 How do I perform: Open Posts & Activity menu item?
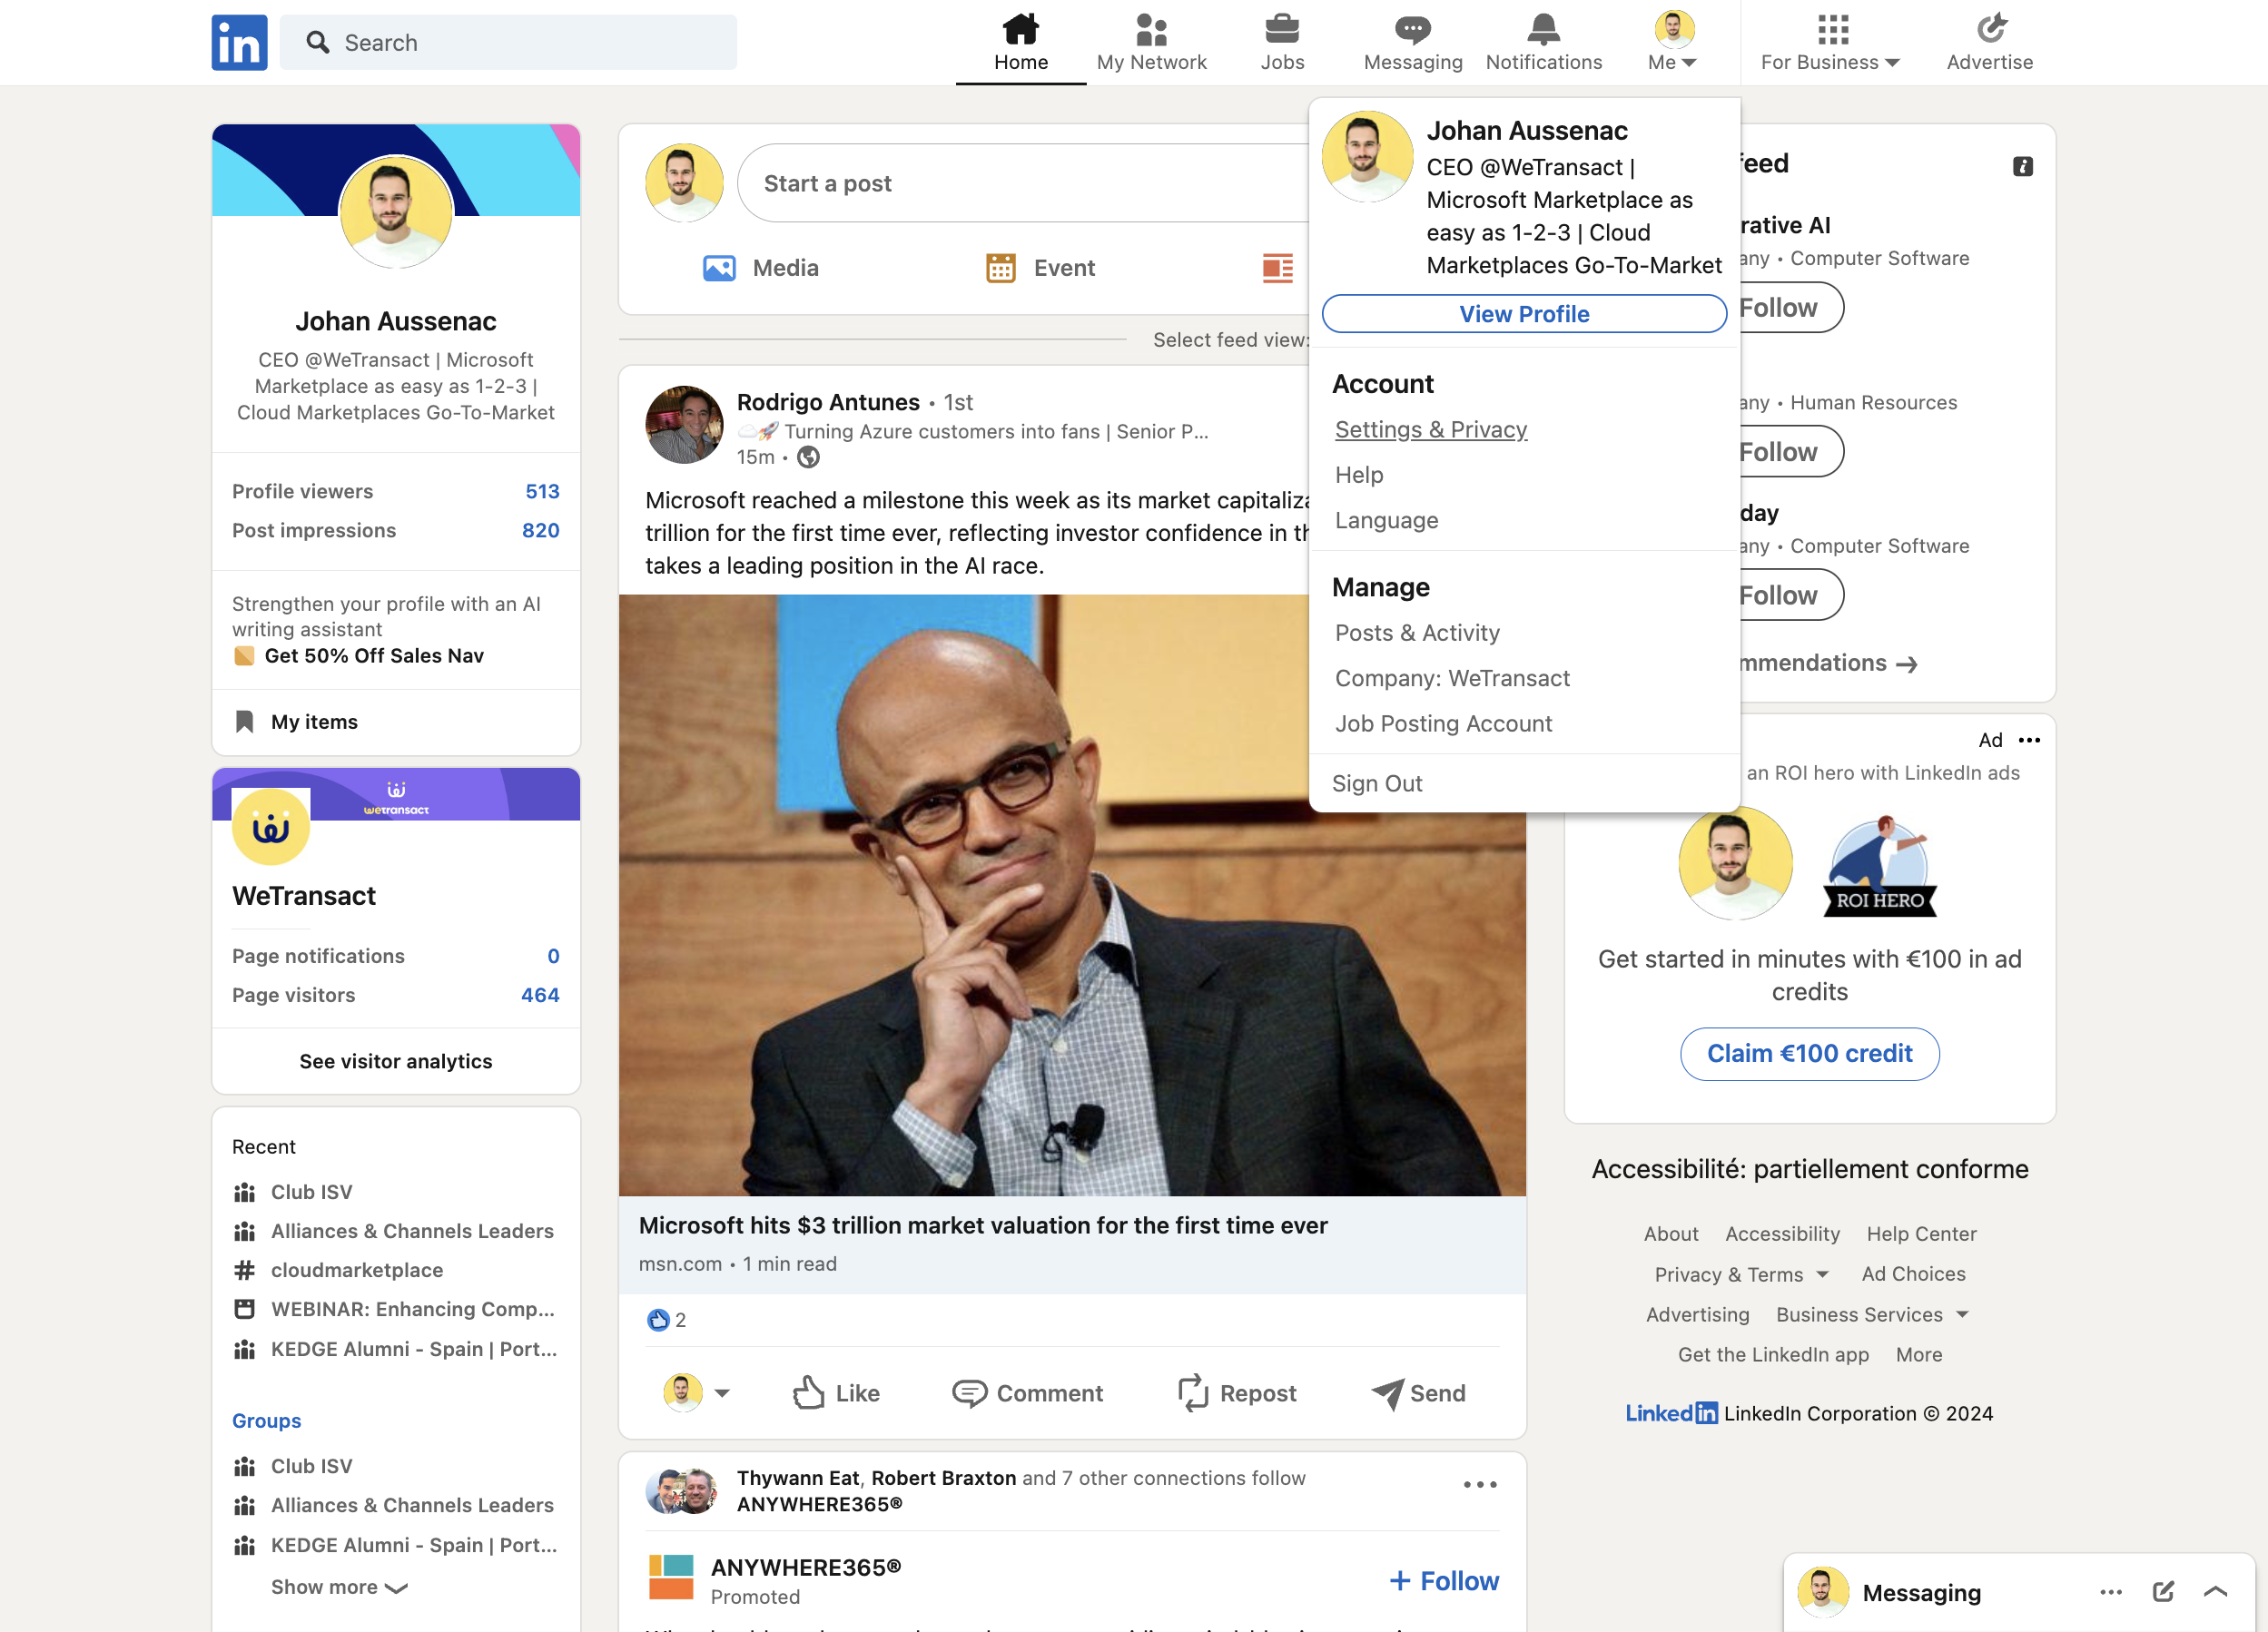point(1417,633)
